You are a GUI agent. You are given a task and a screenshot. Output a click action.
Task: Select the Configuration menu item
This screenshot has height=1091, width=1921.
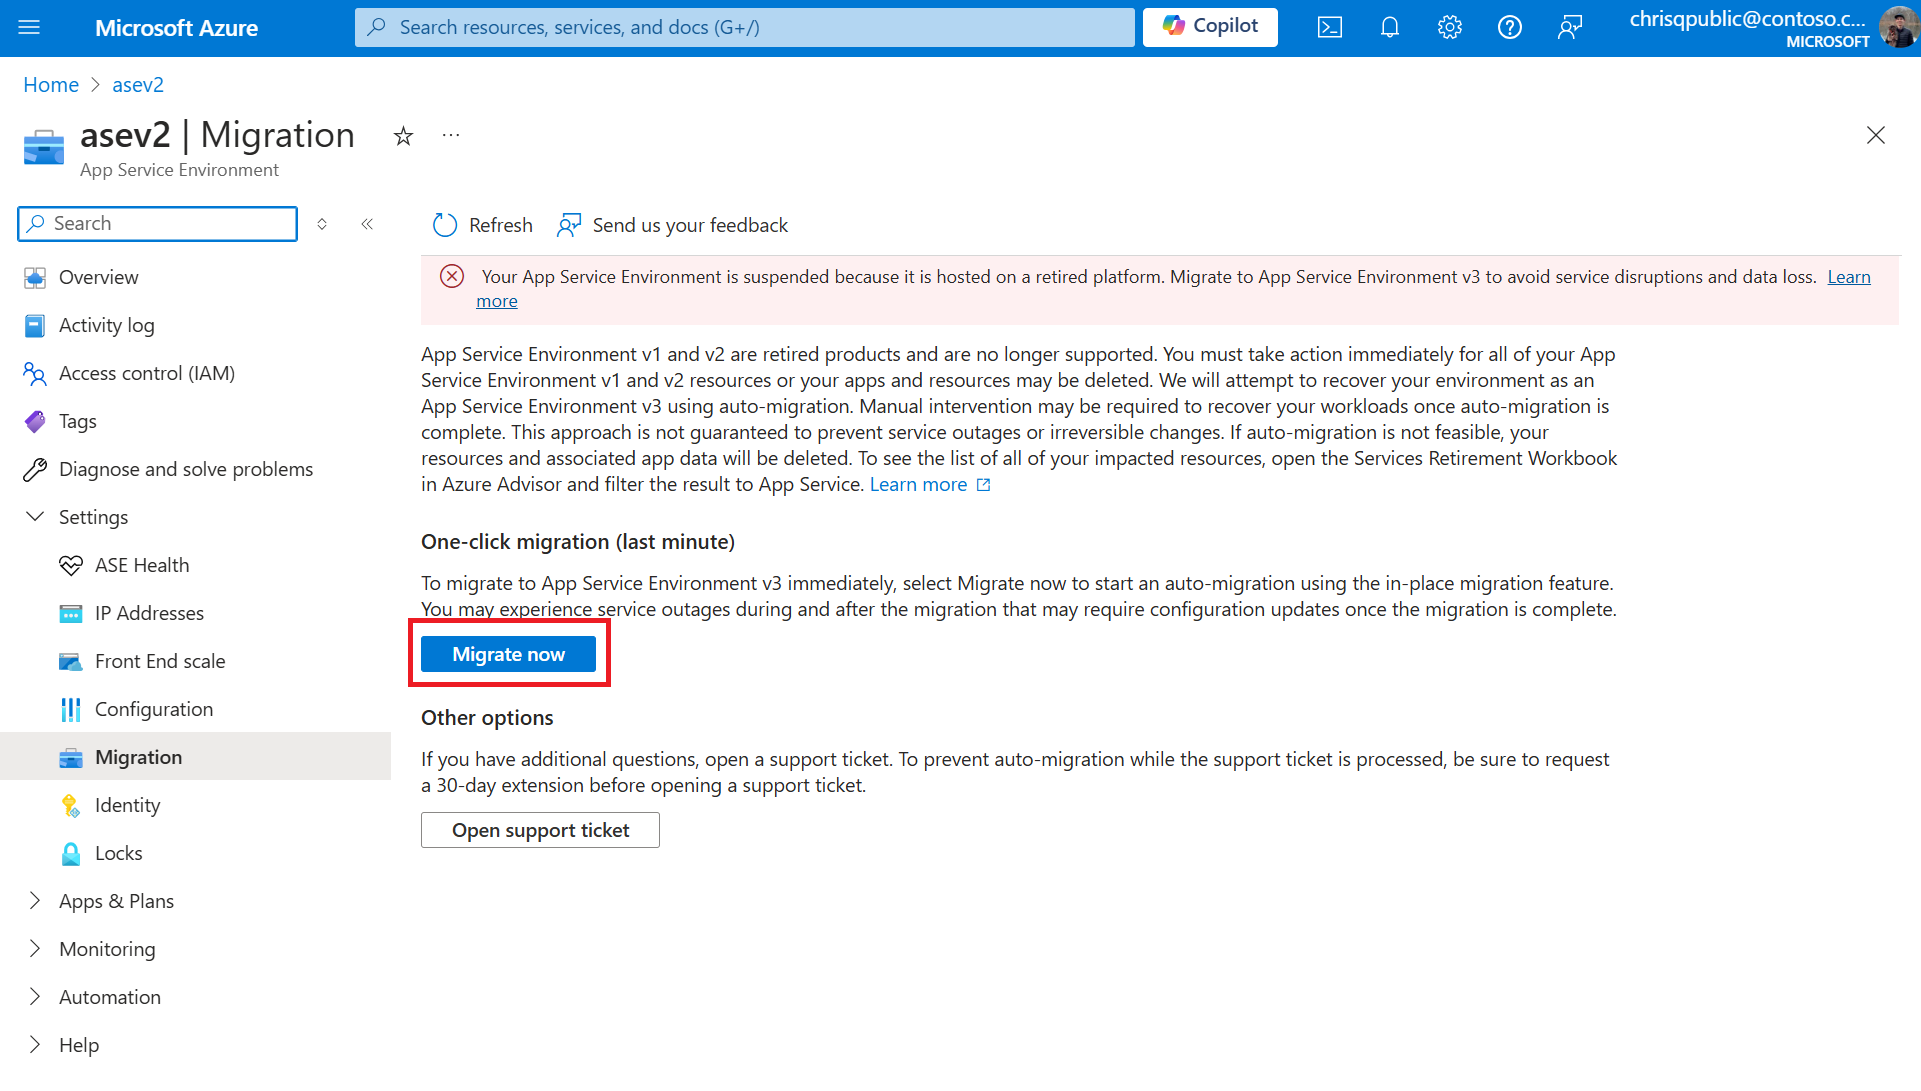point(154,708)
